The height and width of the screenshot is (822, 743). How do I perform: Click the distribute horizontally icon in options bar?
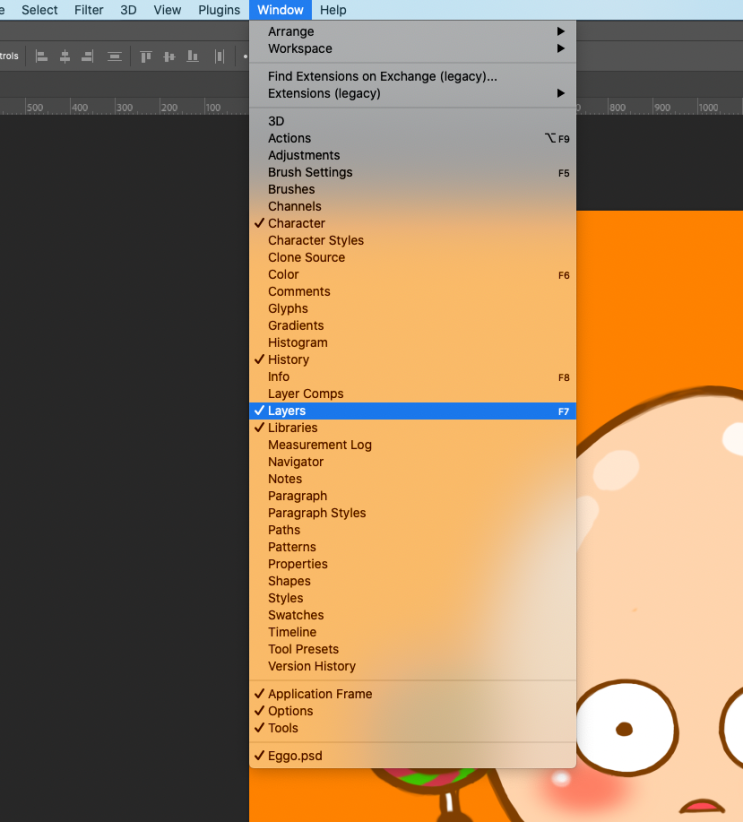[114, 57]
